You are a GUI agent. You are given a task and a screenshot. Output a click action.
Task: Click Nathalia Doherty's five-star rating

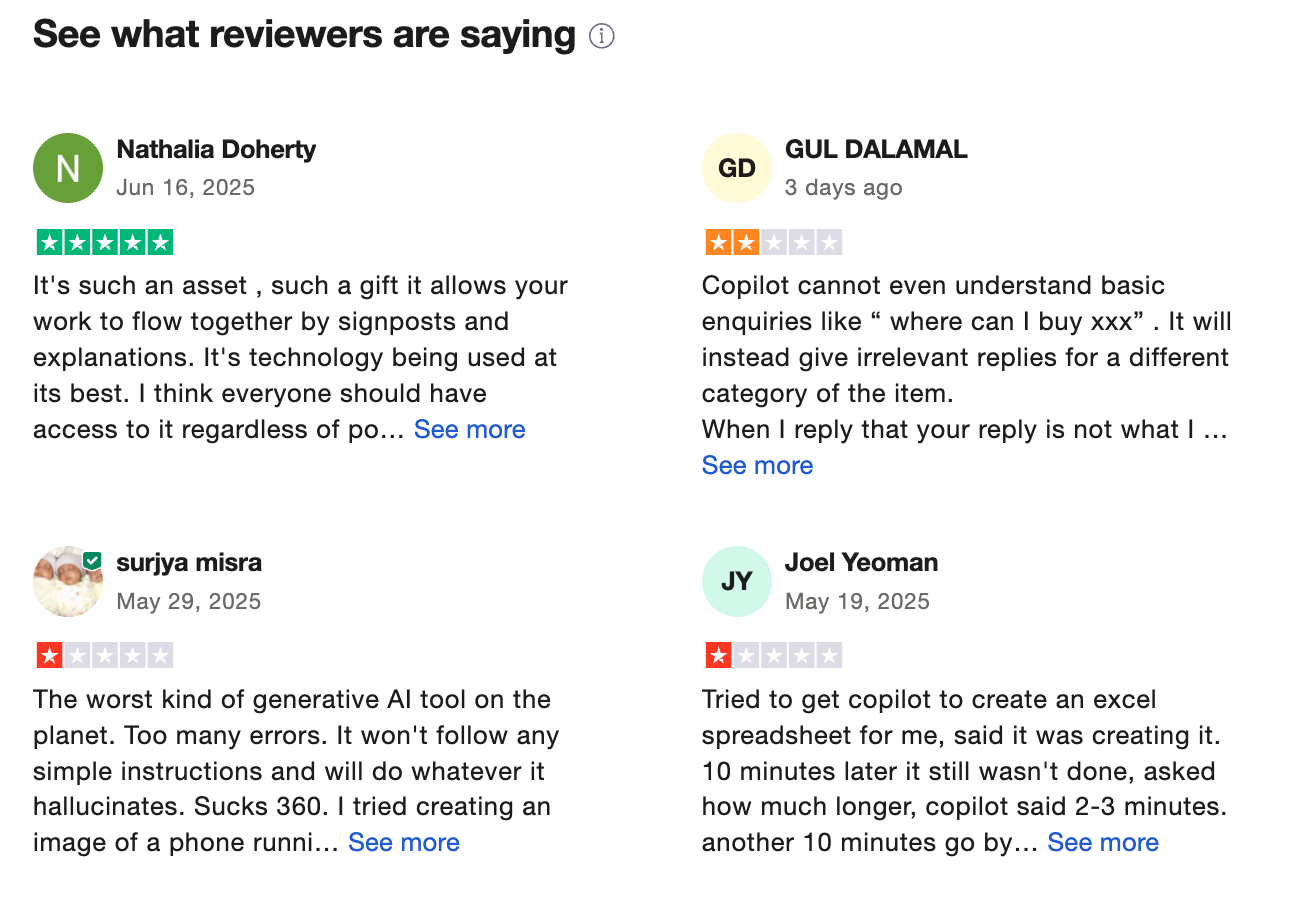[105, 242]
